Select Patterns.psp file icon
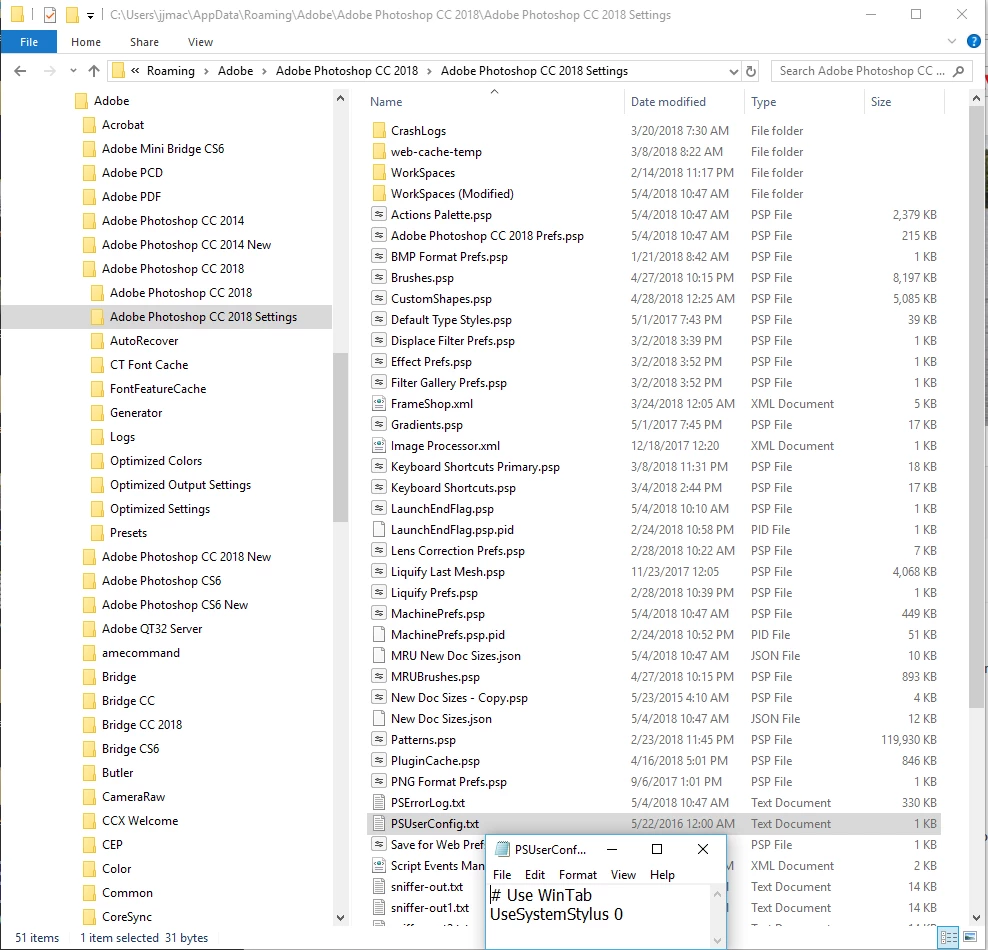Screen dimensions: 988x950 pyautogui.click(x=379, y=740)
